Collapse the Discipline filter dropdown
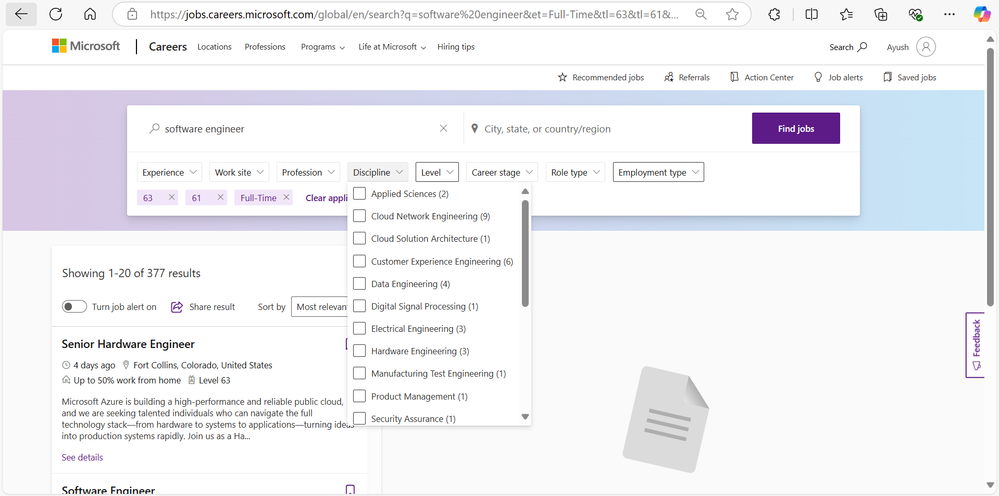 (378, 173)
